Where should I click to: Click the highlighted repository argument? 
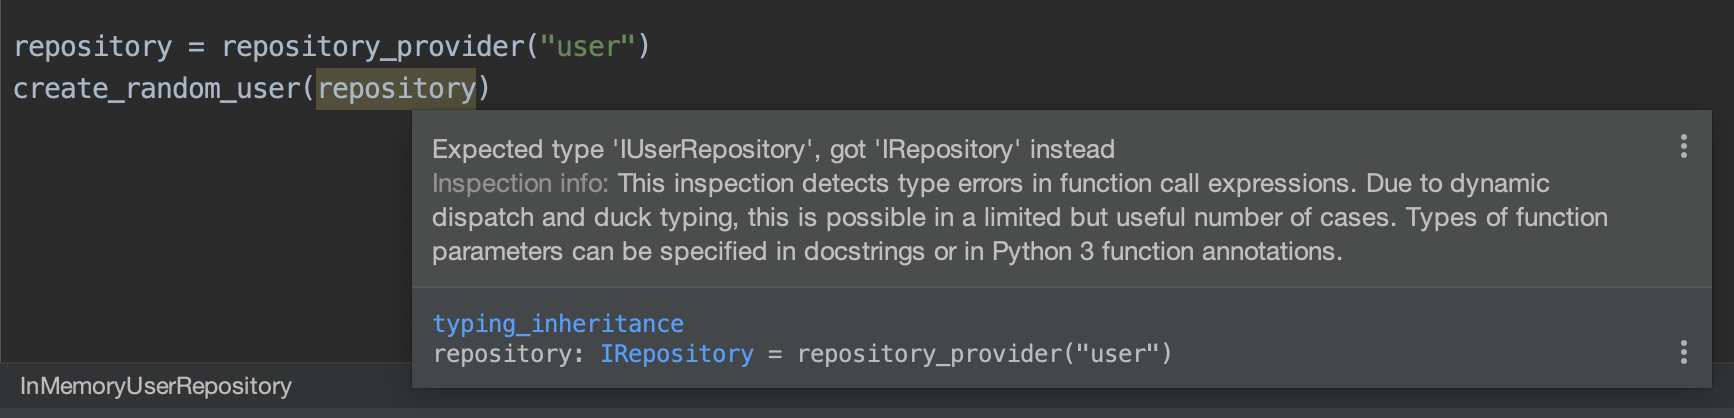(x=397, y=89)
